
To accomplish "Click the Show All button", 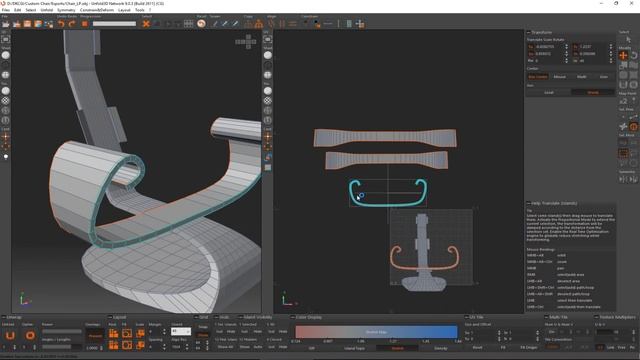I will [x=225, y=347].
